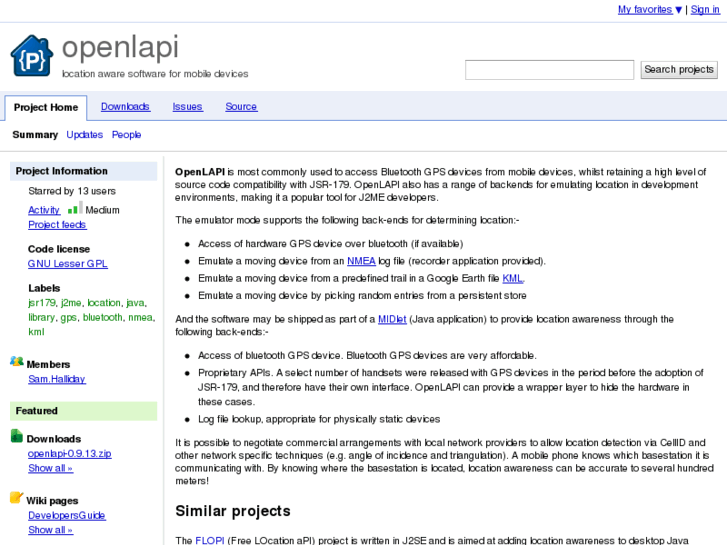Click the 'Code license' heading

pyautogui.click(x=59, y=249)
